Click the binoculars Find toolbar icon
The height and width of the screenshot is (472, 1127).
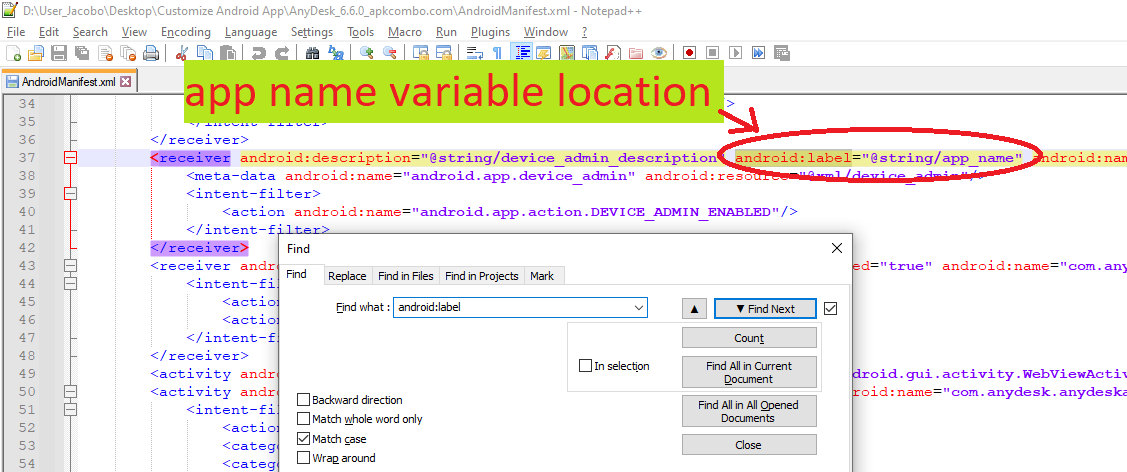tap(313, 53)
